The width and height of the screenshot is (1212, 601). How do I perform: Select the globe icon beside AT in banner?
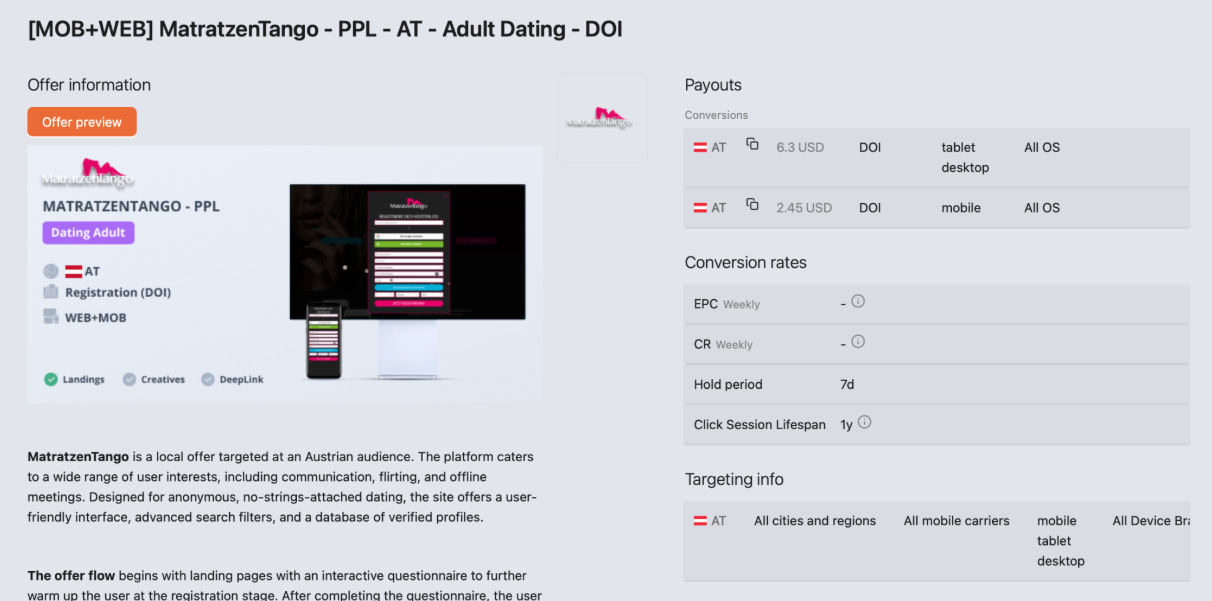click(x=51, y=271)
